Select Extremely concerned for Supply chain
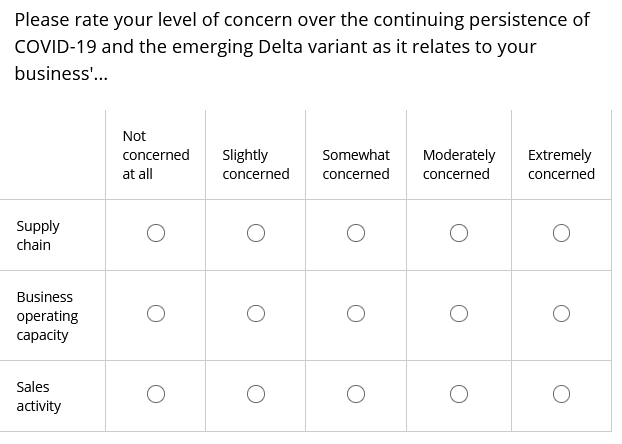Viewport: 622px width, 444px height. click(x=561, y=233)
